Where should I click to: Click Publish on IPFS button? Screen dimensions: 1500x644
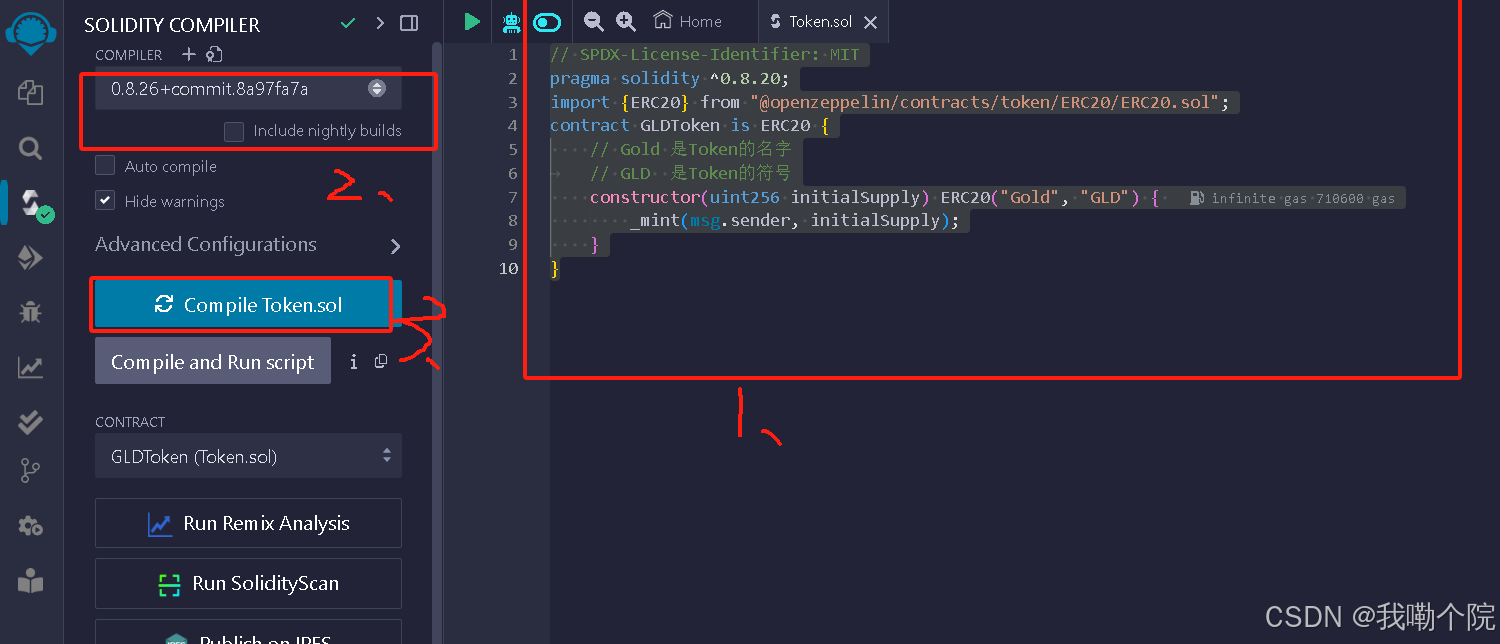(248, 632)
